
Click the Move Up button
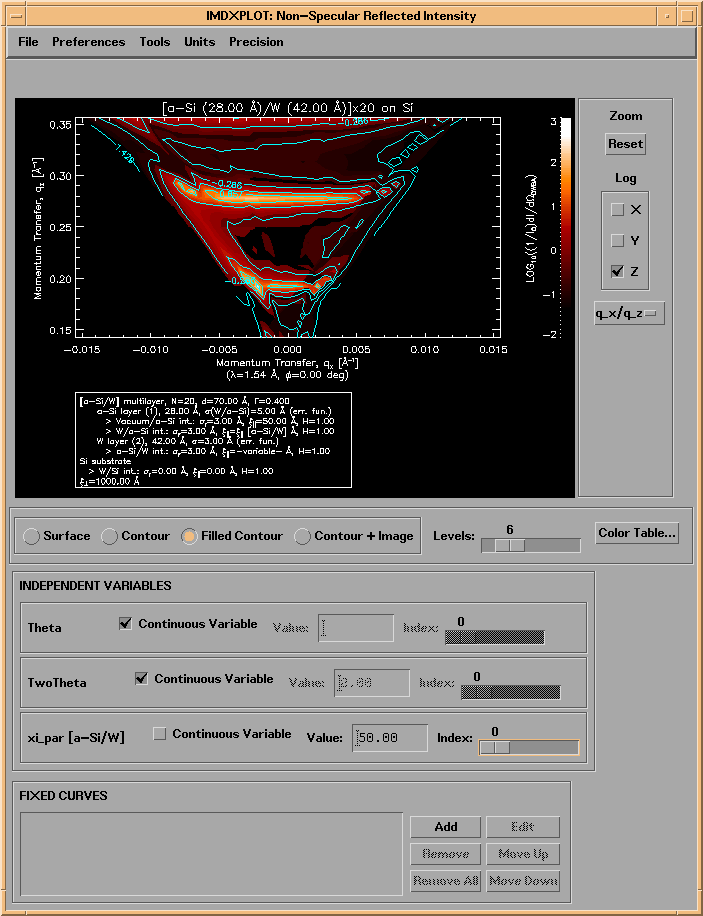522,854
